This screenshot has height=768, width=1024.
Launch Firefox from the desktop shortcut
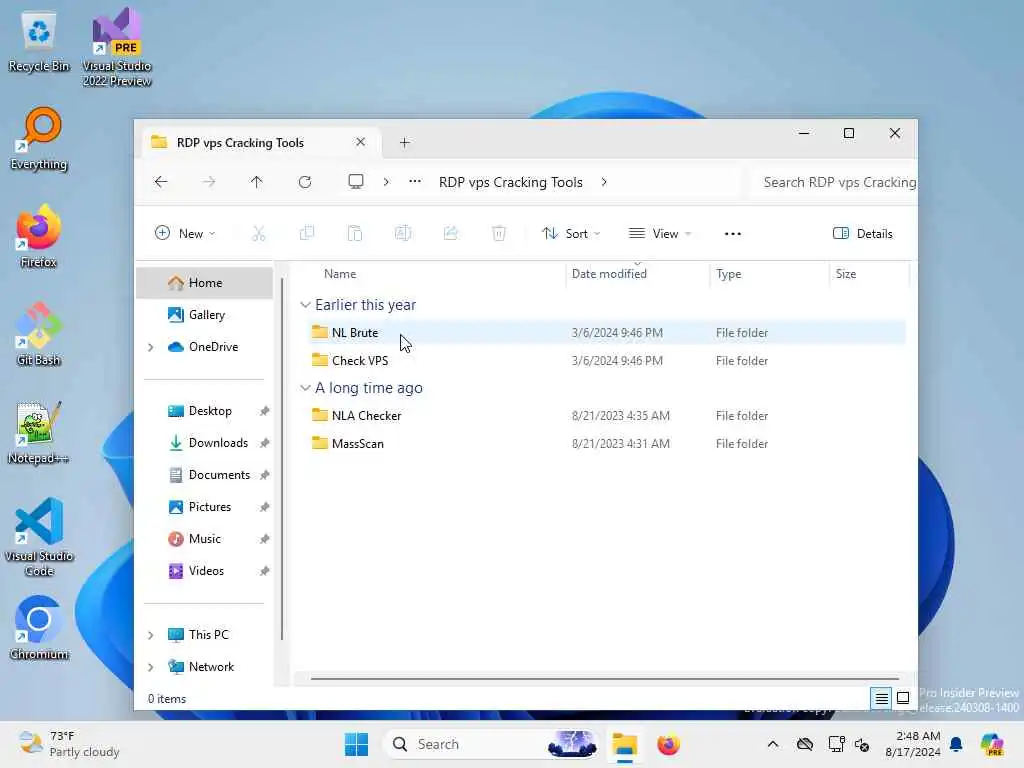(x=39, y=237)
